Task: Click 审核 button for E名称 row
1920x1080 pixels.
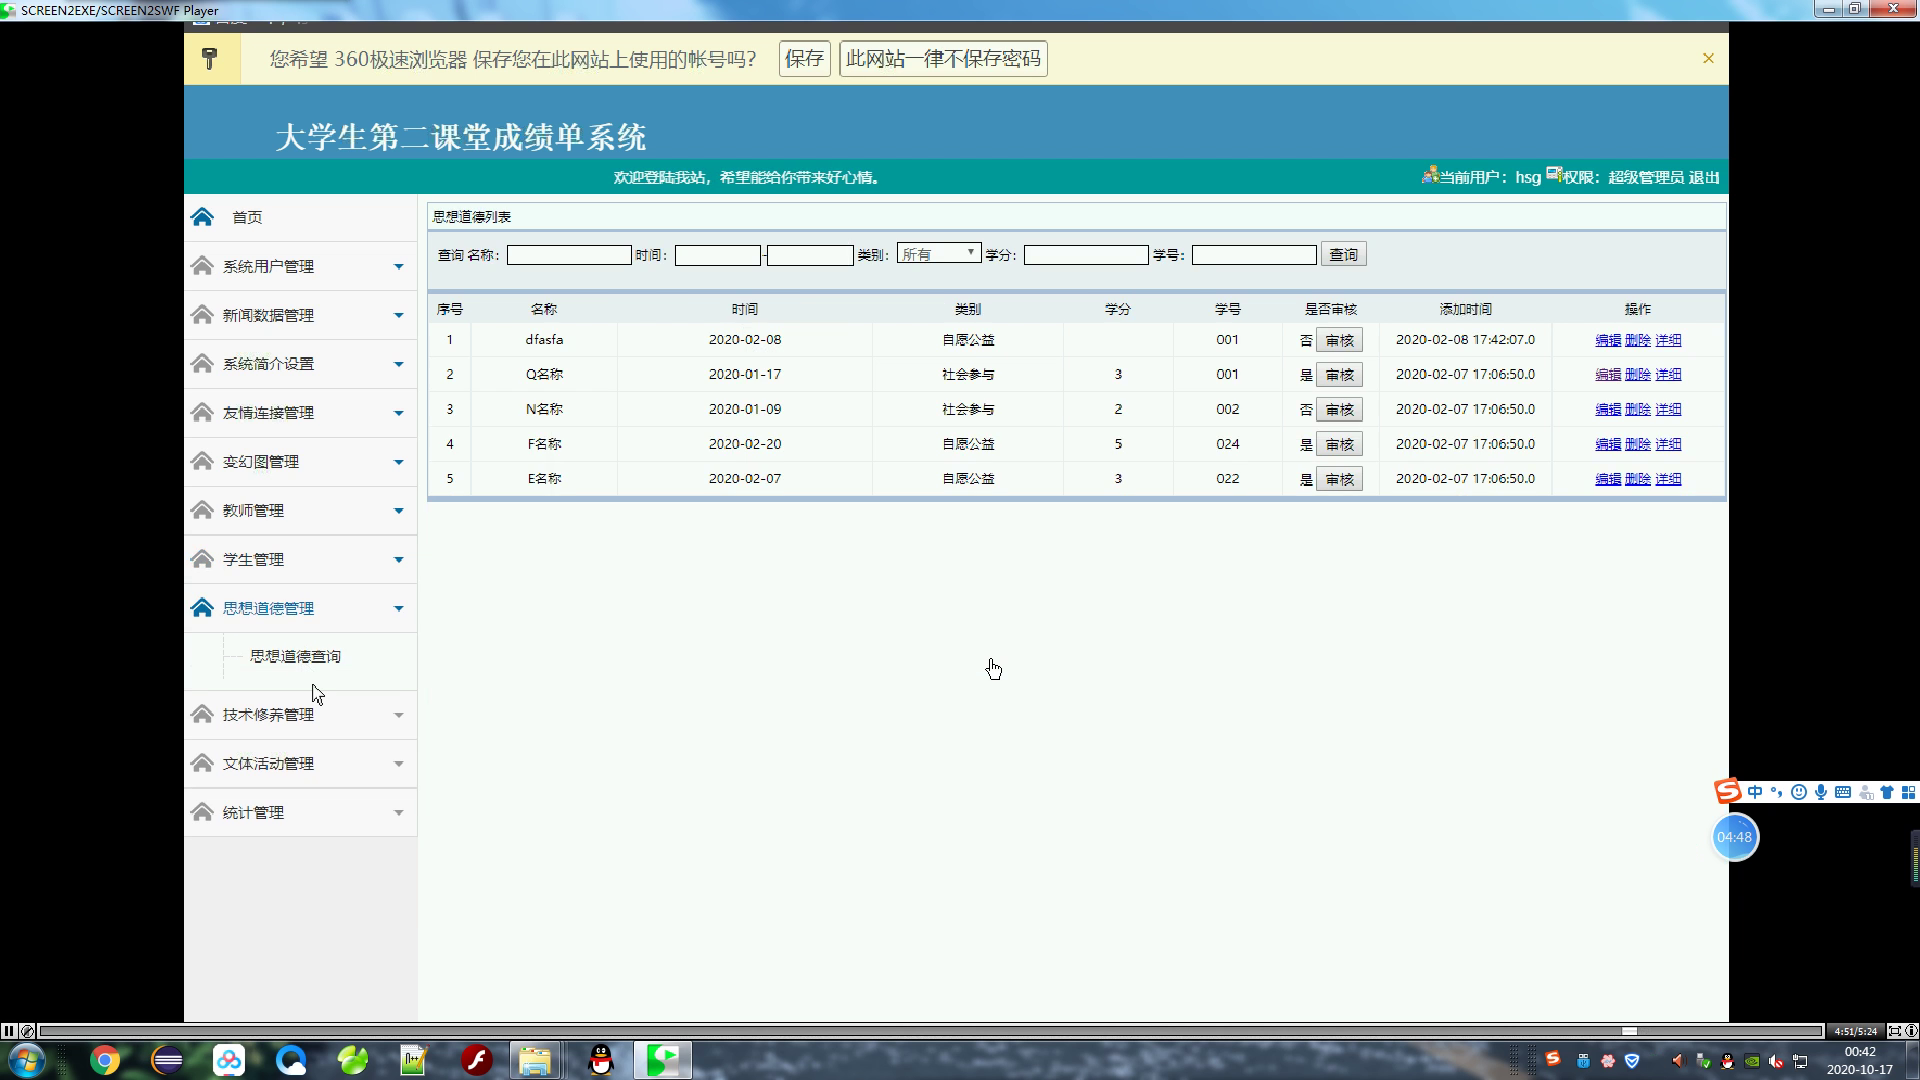Action: [1339, 479]
